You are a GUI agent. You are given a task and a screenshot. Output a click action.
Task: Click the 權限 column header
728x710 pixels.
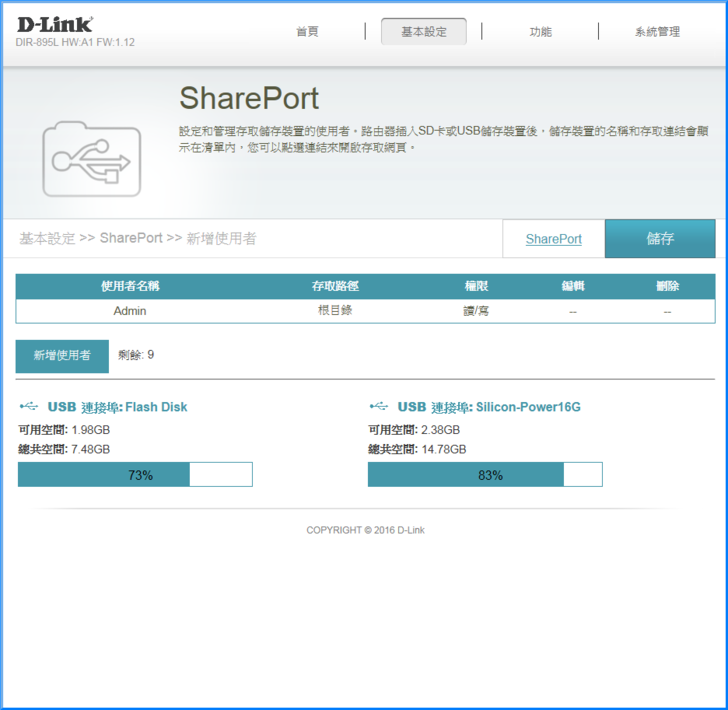point(476,286)
